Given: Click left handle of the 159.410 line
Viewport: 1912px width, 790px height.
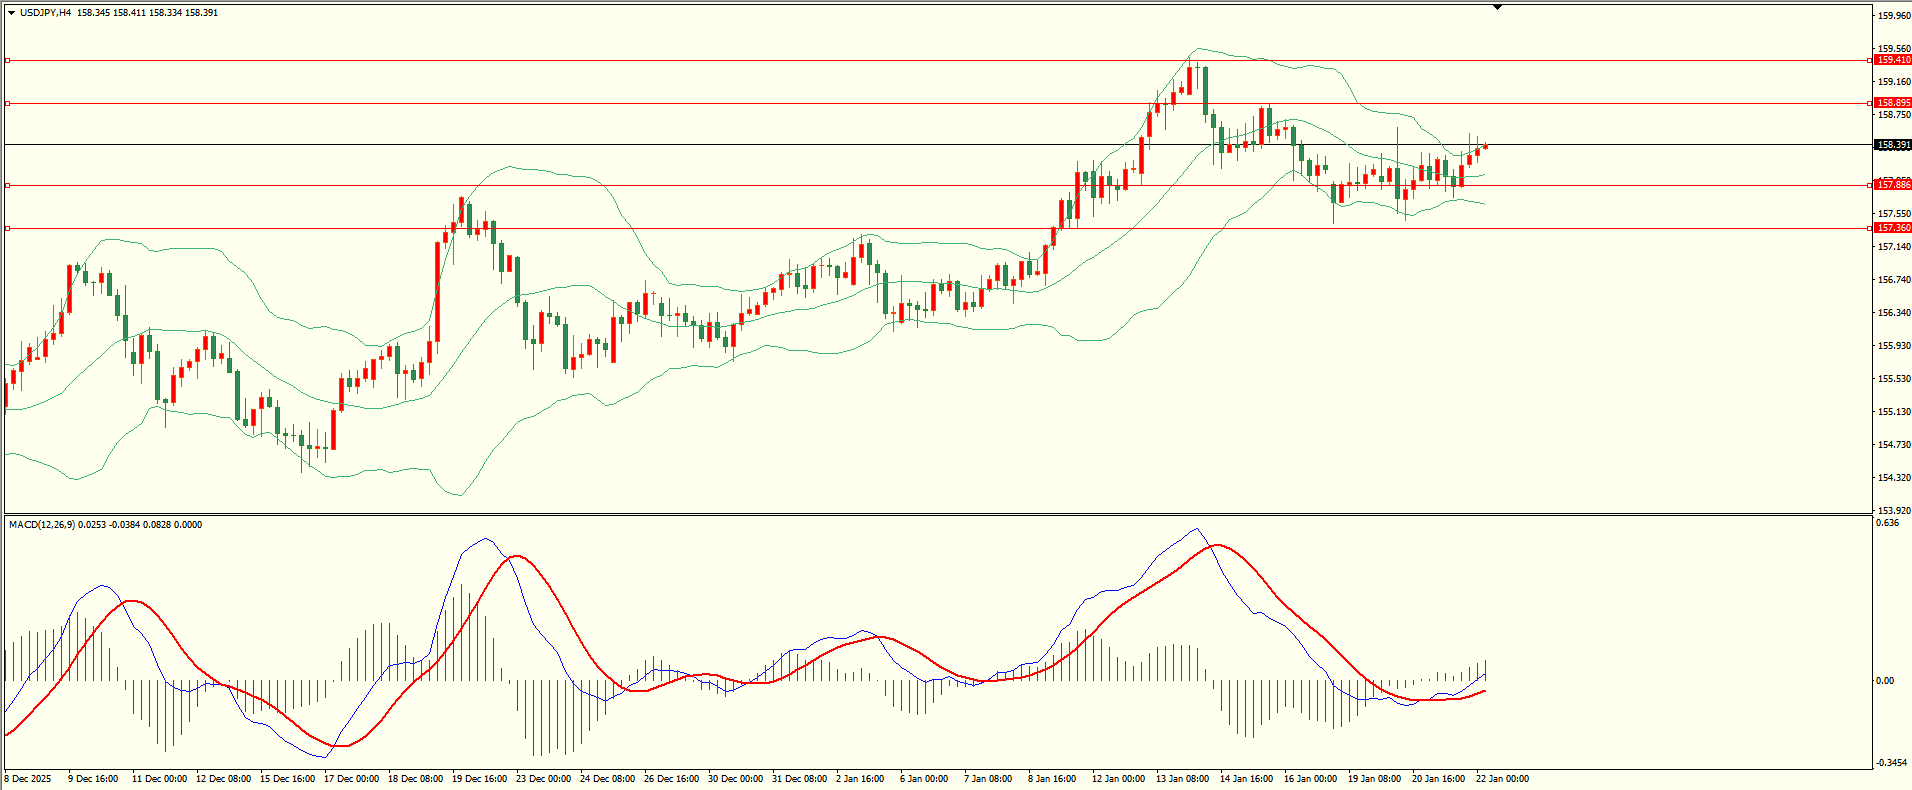Looking at the screenshot, I should point(8,61).
